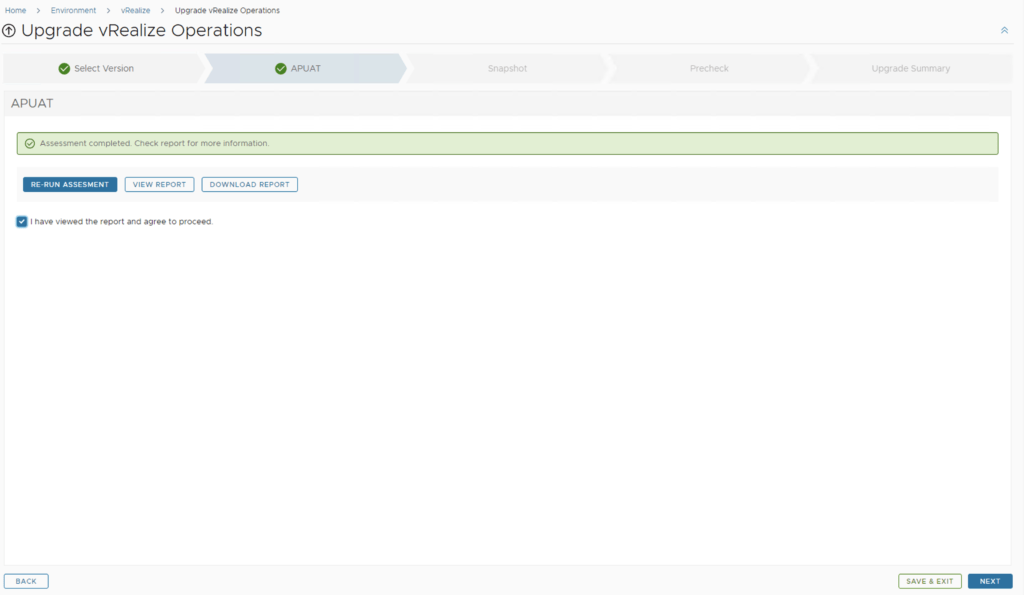1024x595 pixels.
Task: Click the Download Report button
Action: click(249, 185)
